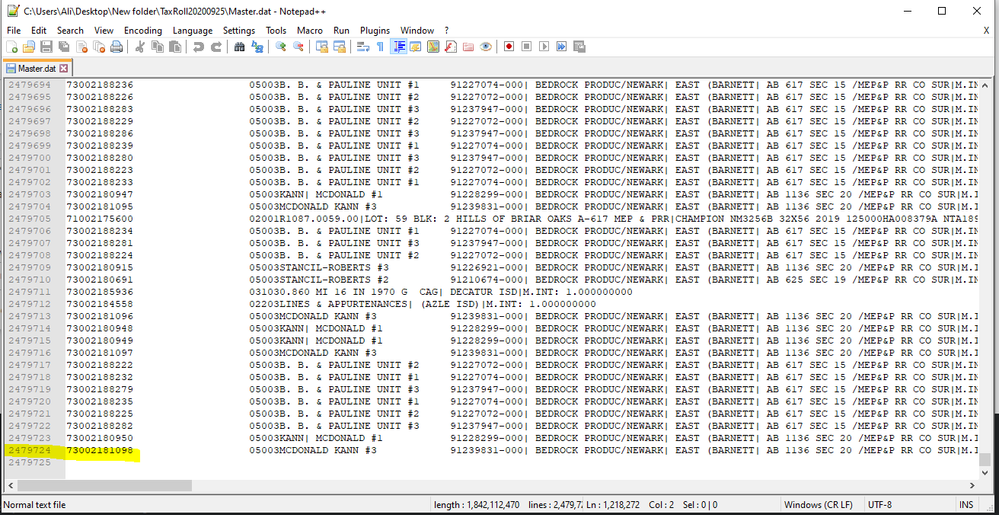The width and height of the screenshot is (999, 515).
Task: Click the Save Recorded Macro icon
Action: point(579,47)
